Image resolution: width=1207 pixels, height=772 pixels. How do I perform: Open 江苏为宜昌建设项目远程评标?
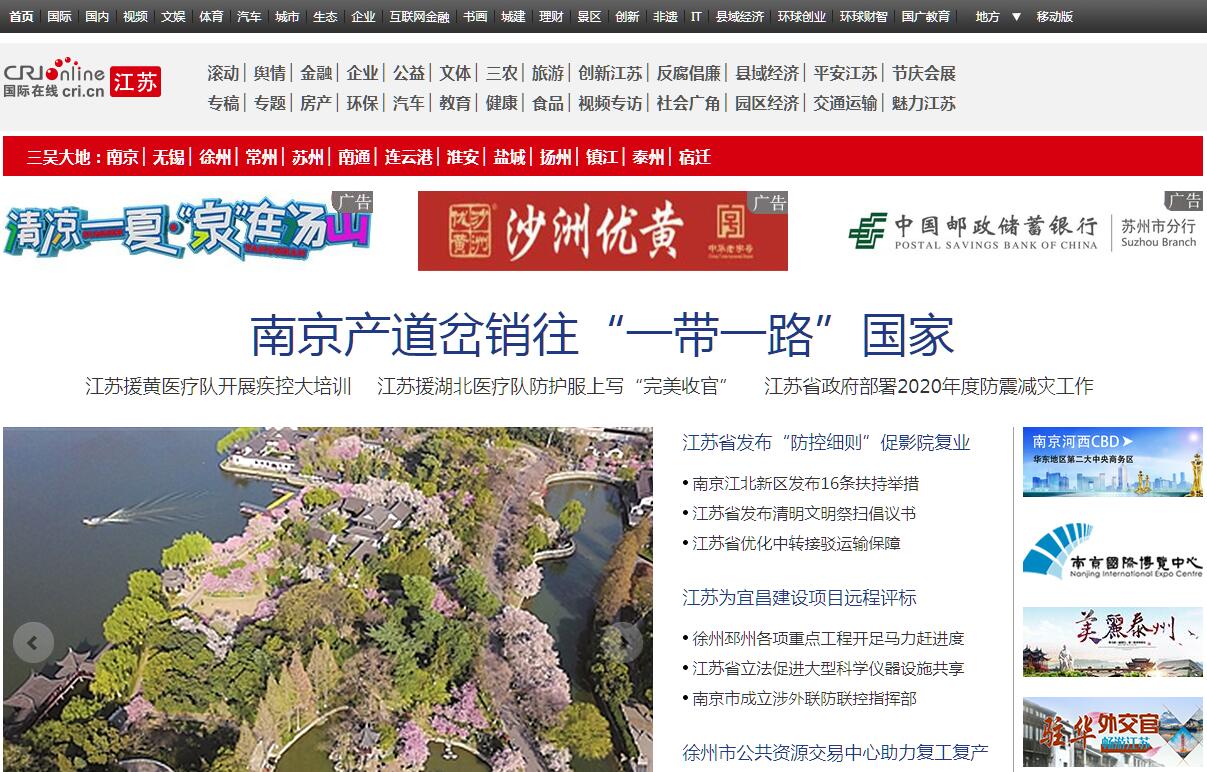[x=800, y=598]
